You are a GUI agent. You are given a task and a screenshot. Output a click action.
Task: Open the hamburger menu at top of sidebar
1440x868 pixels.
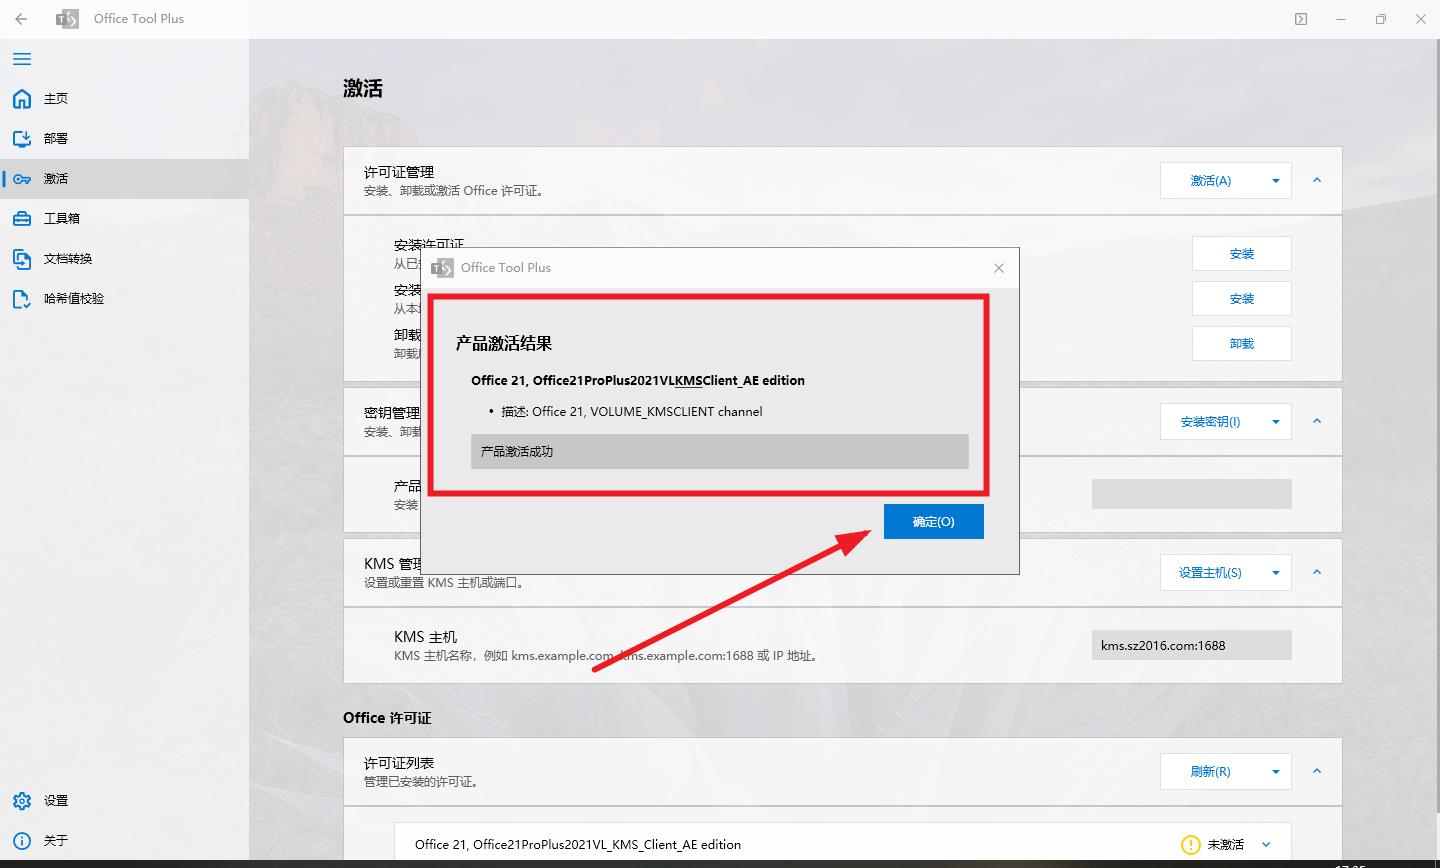21,59
